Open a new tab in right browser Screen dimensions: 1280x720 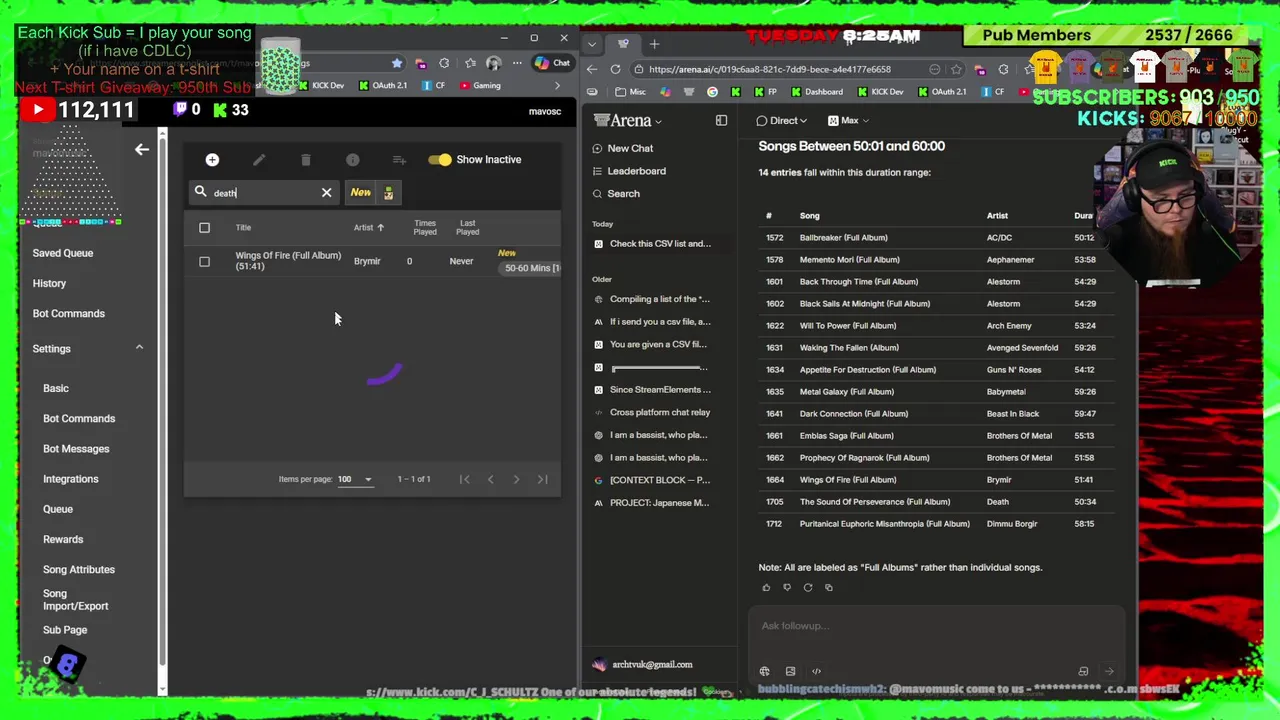654,44
